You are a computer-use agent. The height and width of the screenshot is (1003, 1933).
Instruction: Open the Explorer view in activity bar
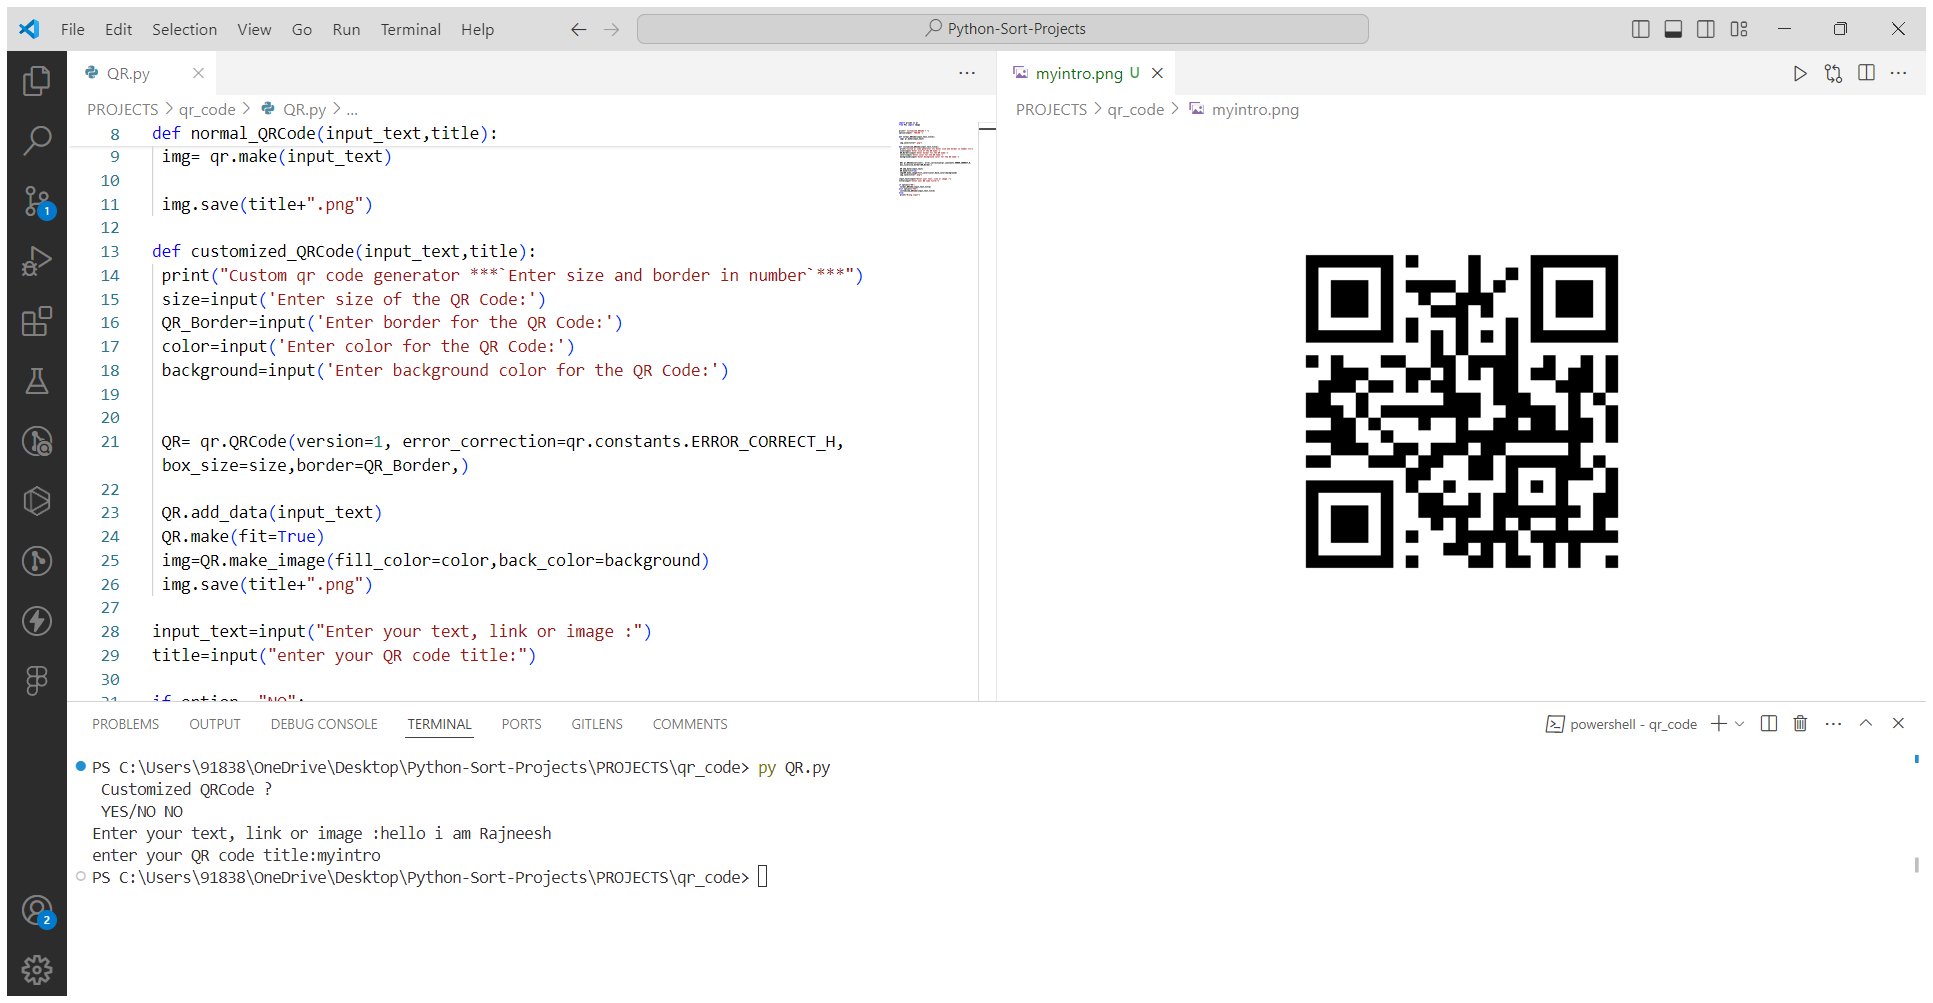pyautogui.click(x=37, y=80)
